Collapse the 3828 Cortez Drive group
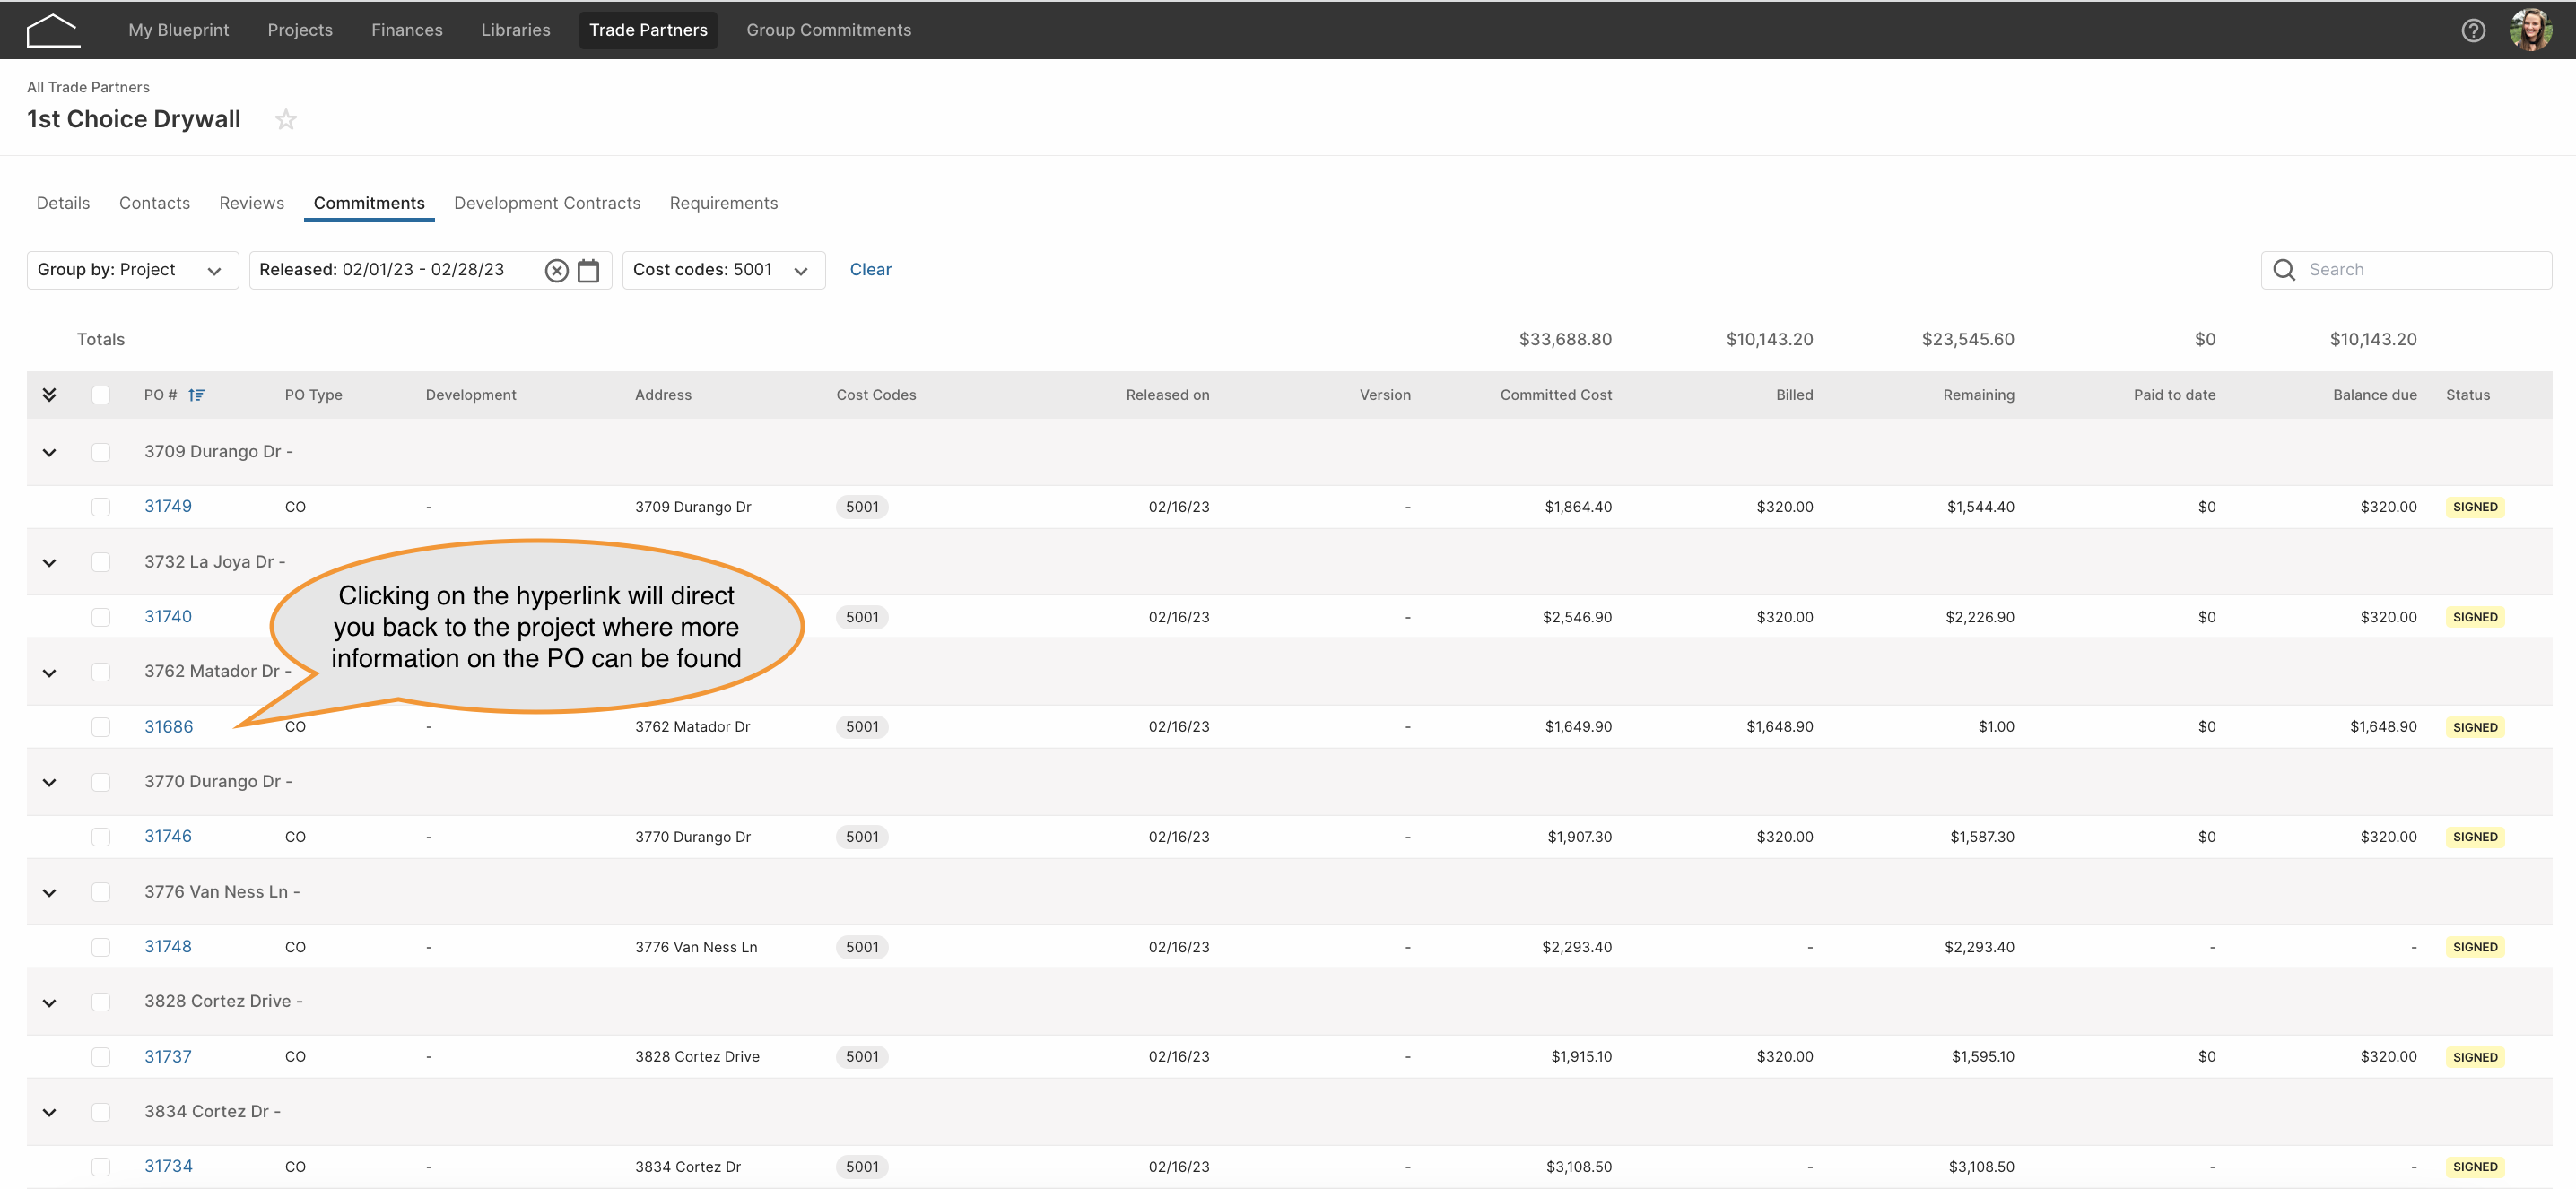Screen dimensions: 2576x1189 (49, 1003)
